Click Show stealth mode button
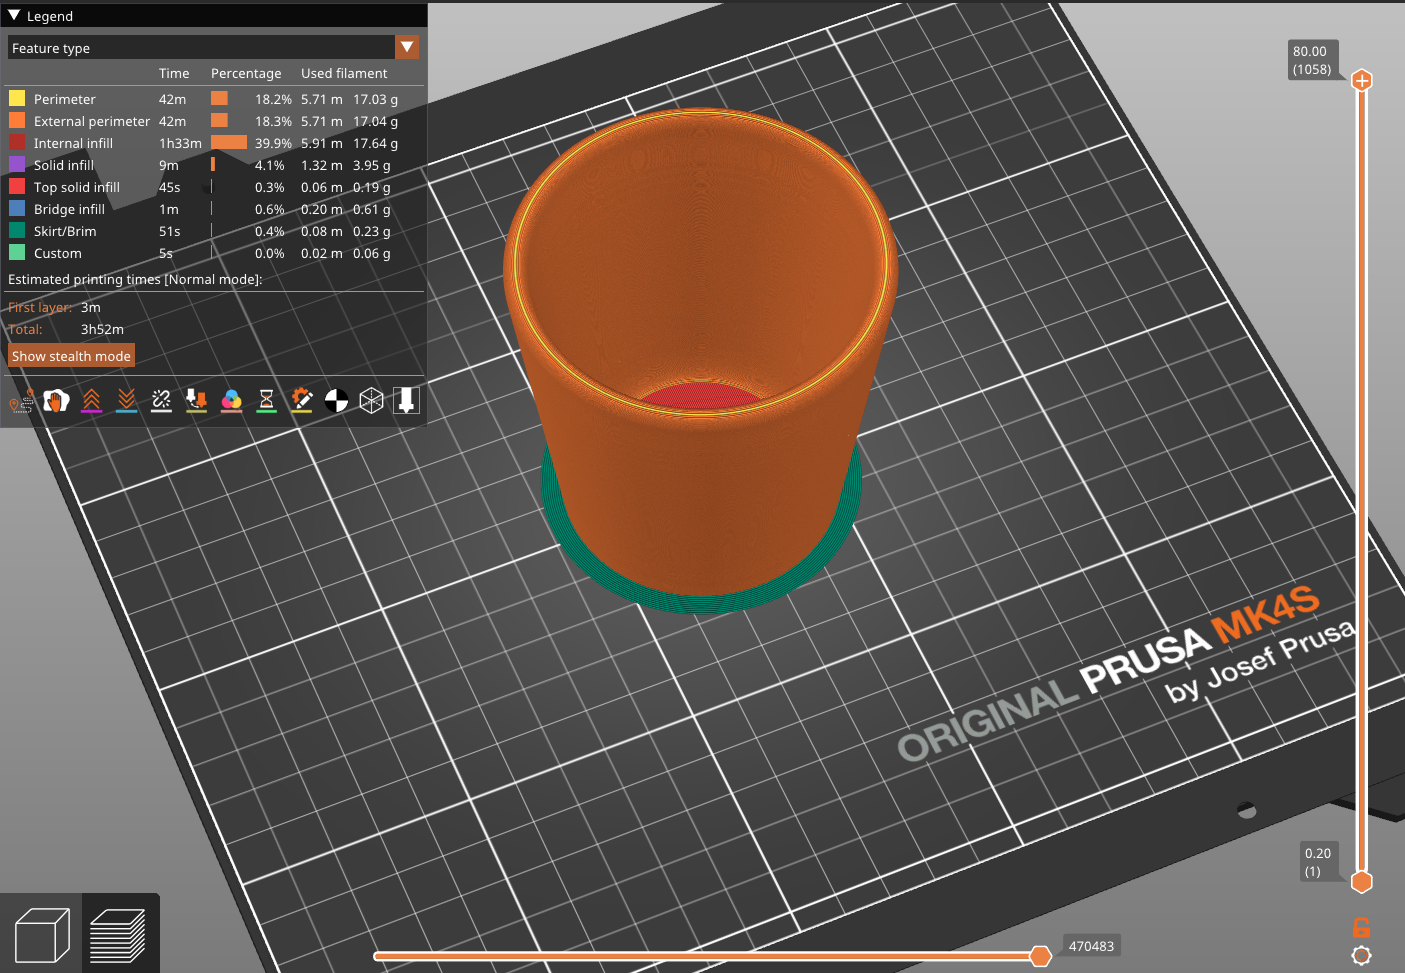1405x973 pixels. [71, 356]
